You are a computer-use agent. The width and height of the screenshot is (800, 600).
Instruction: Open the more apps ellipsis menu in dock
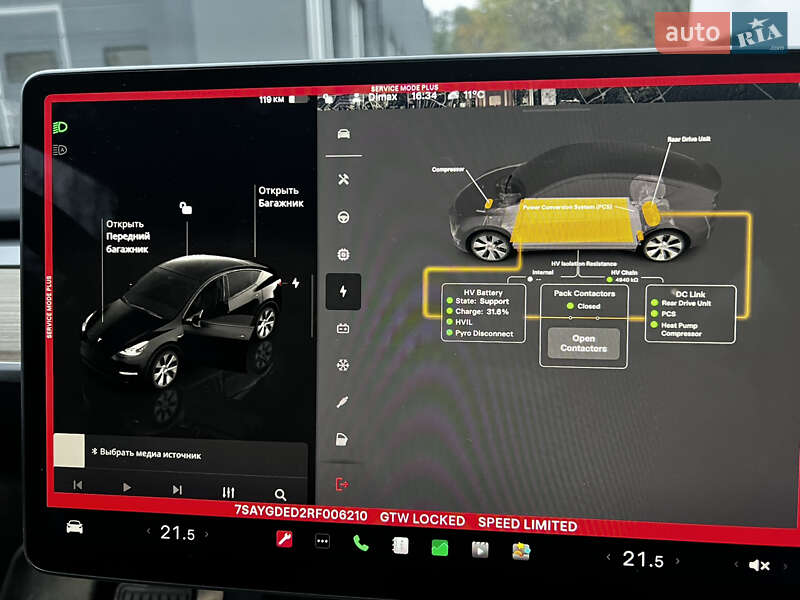(322, 543)
